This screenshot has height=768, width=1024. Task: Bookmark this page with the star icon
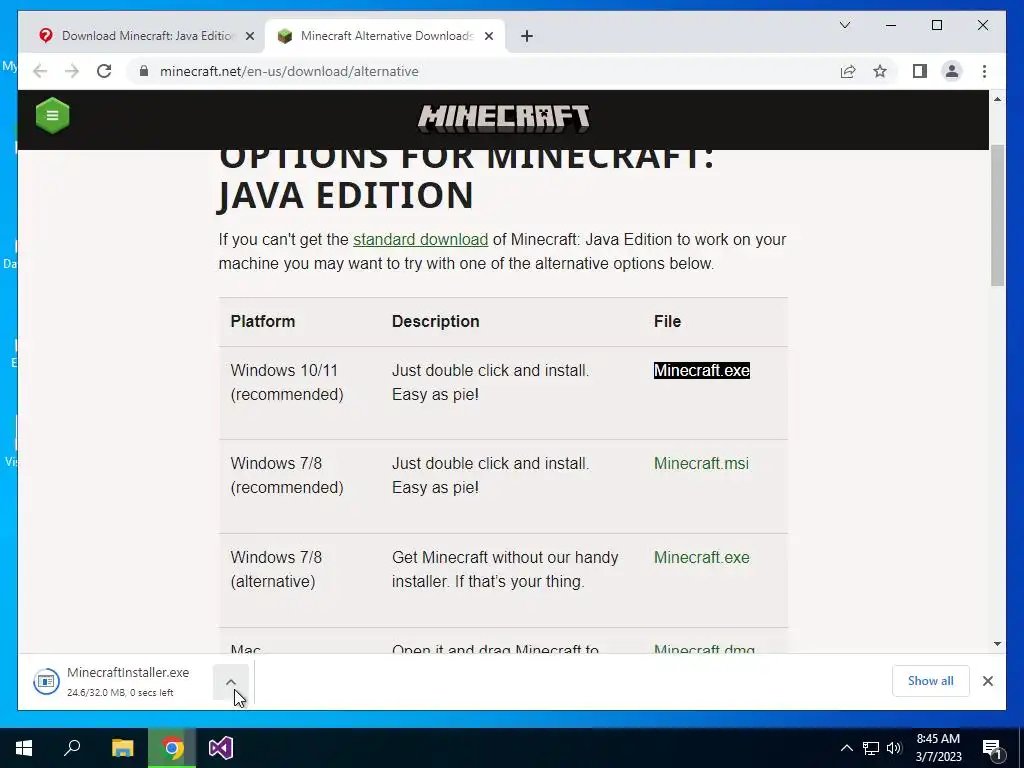point(880,71)
